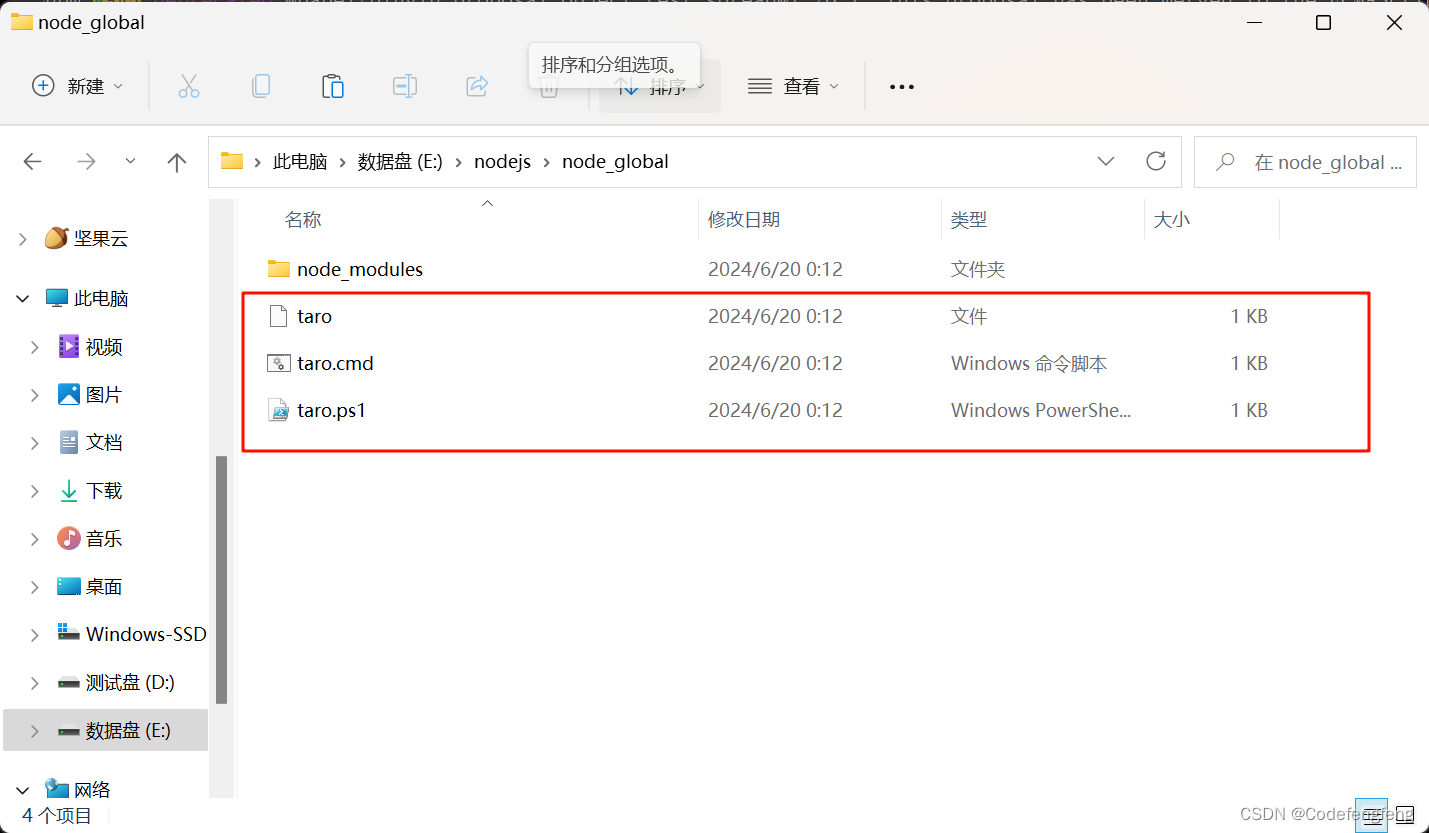Image resolution: width=1429 pixels, height=833 pixels.
Task: Select the taro file without extension
Action: point(314,317)
